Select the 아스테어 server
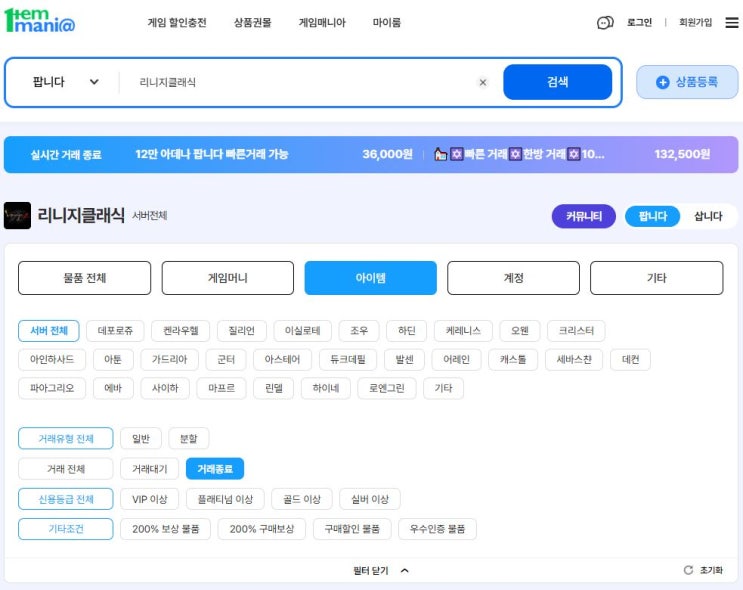The width and height of the screenshot is (743, 590). click(282, 360)
